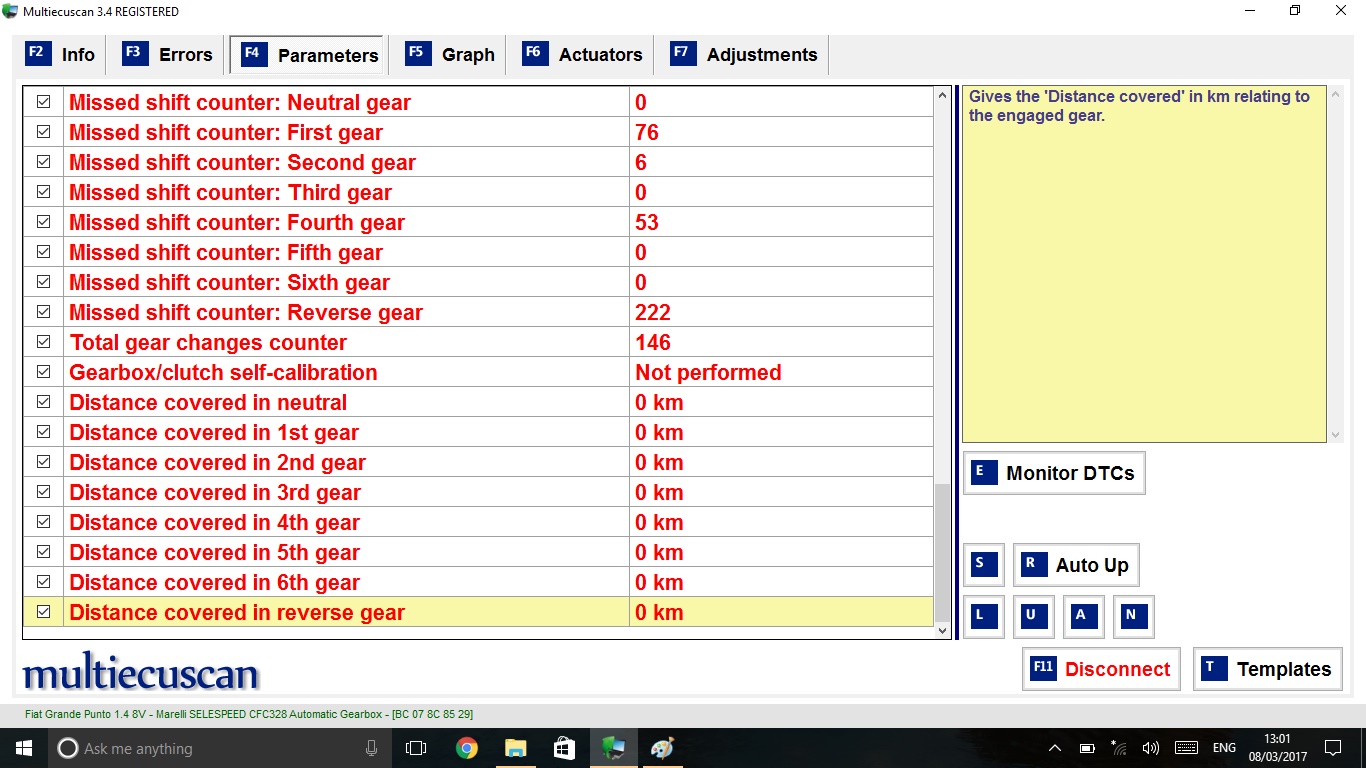The height and width of the screenshot is (768, 1366).
Task: Uncheck the Total gear changes counter parameter
Action: (x=43, y=342)
